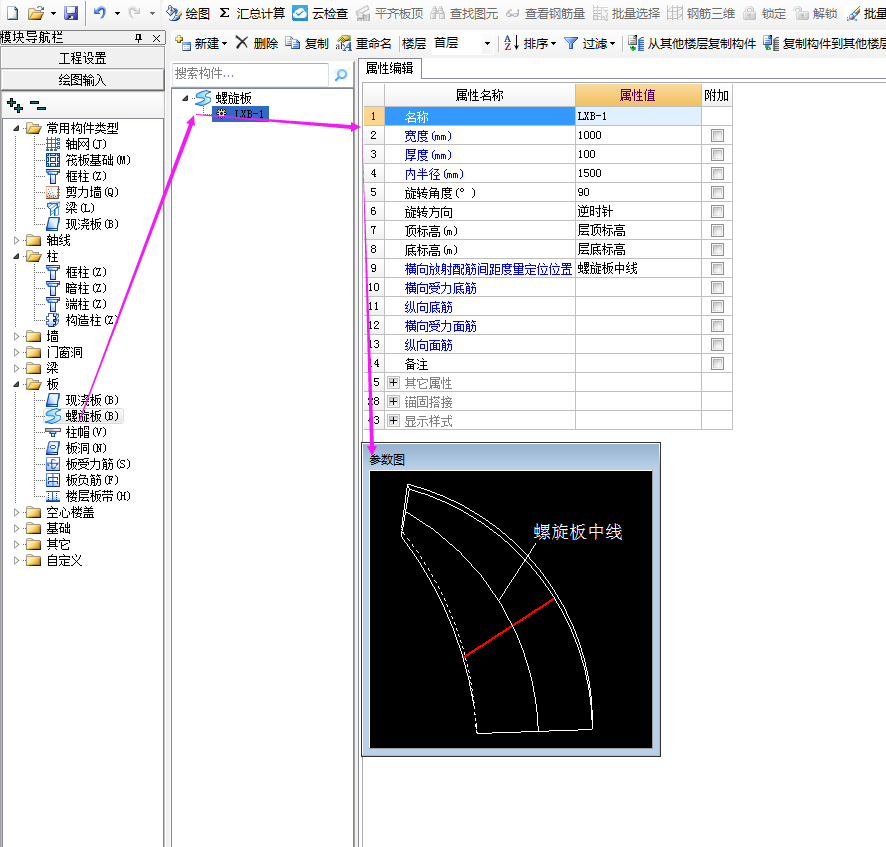Open 钢筋三维 rebar 3D view

pyautogui.click(x=701, y=13)
